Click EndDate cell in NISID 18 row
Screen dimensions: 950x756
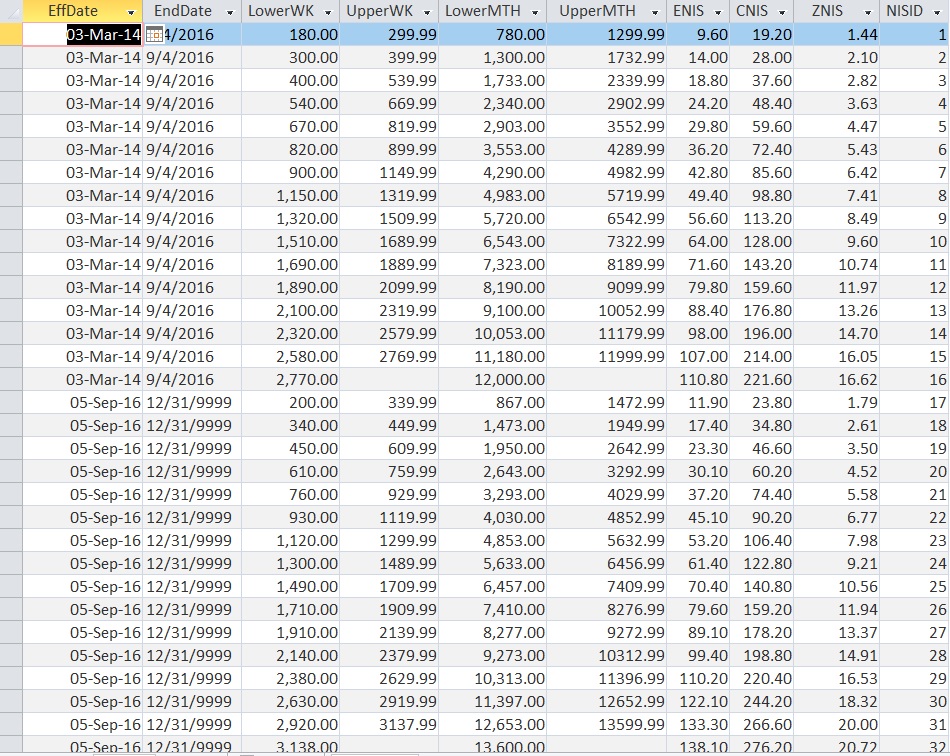click(x=192, y=426)
